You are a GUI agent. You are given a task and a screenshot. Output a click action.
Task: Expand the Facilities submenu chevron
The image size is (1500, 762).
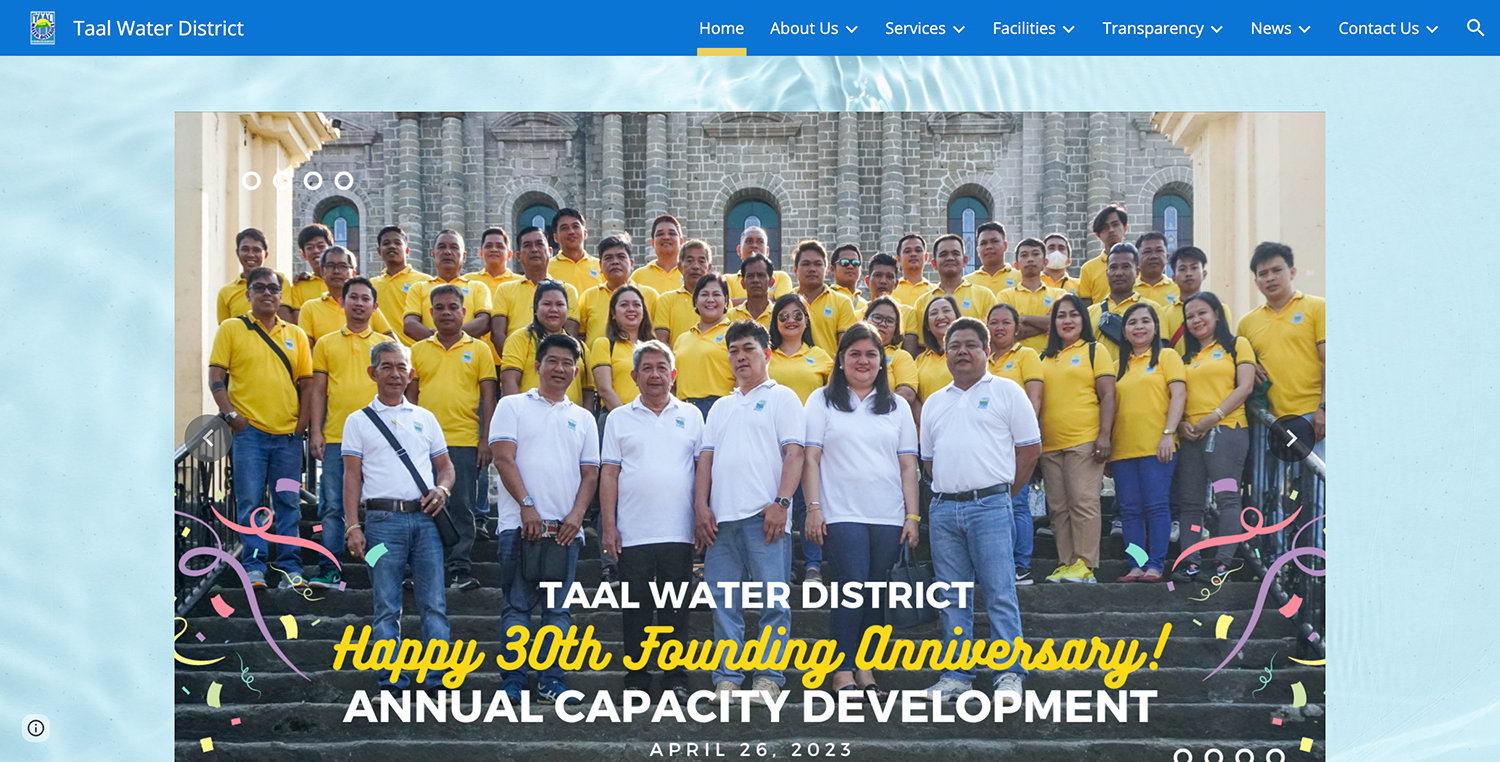pos(1069,29)
